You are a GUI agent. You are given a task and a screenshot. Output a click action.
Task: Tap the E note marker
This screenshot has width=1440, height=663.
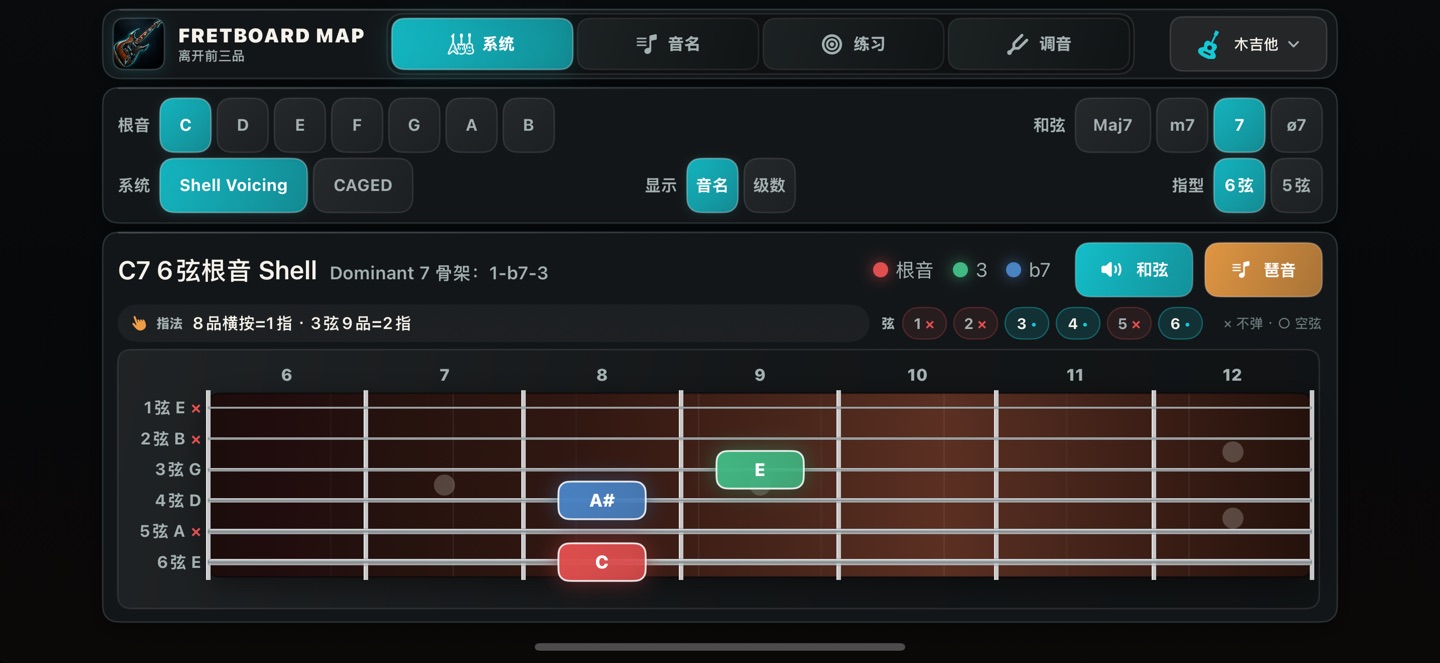pyautogui.click(x=760, y=470)
